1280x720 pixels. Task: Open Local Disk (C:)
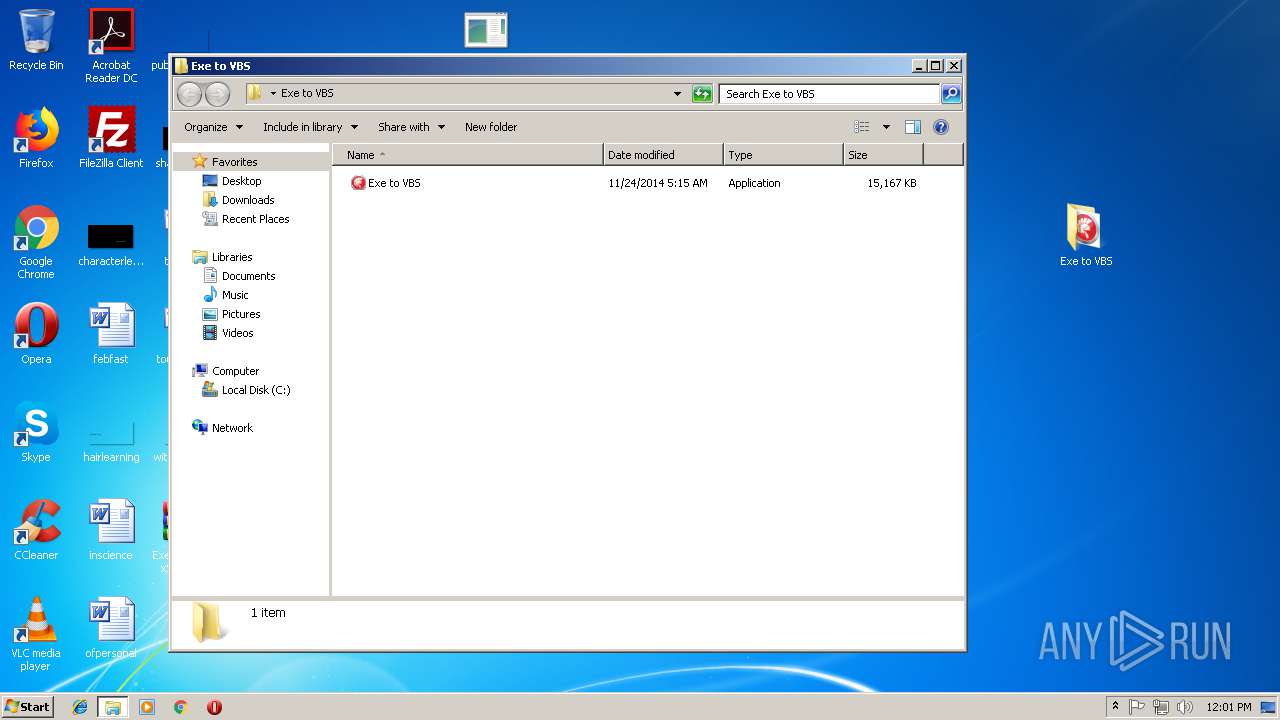(x=256, y=390)
